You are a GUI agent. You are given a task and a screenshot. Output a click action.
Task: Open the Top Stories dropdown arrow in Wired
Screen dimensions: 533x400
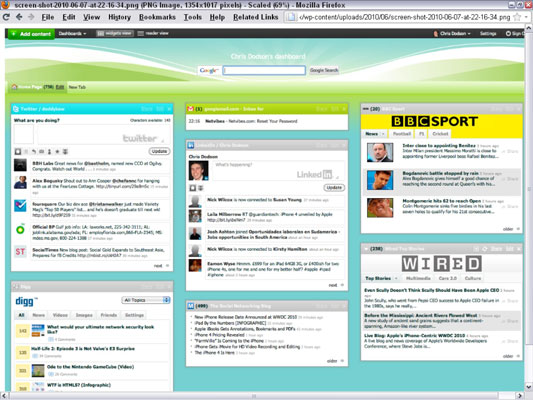[396, 278]
